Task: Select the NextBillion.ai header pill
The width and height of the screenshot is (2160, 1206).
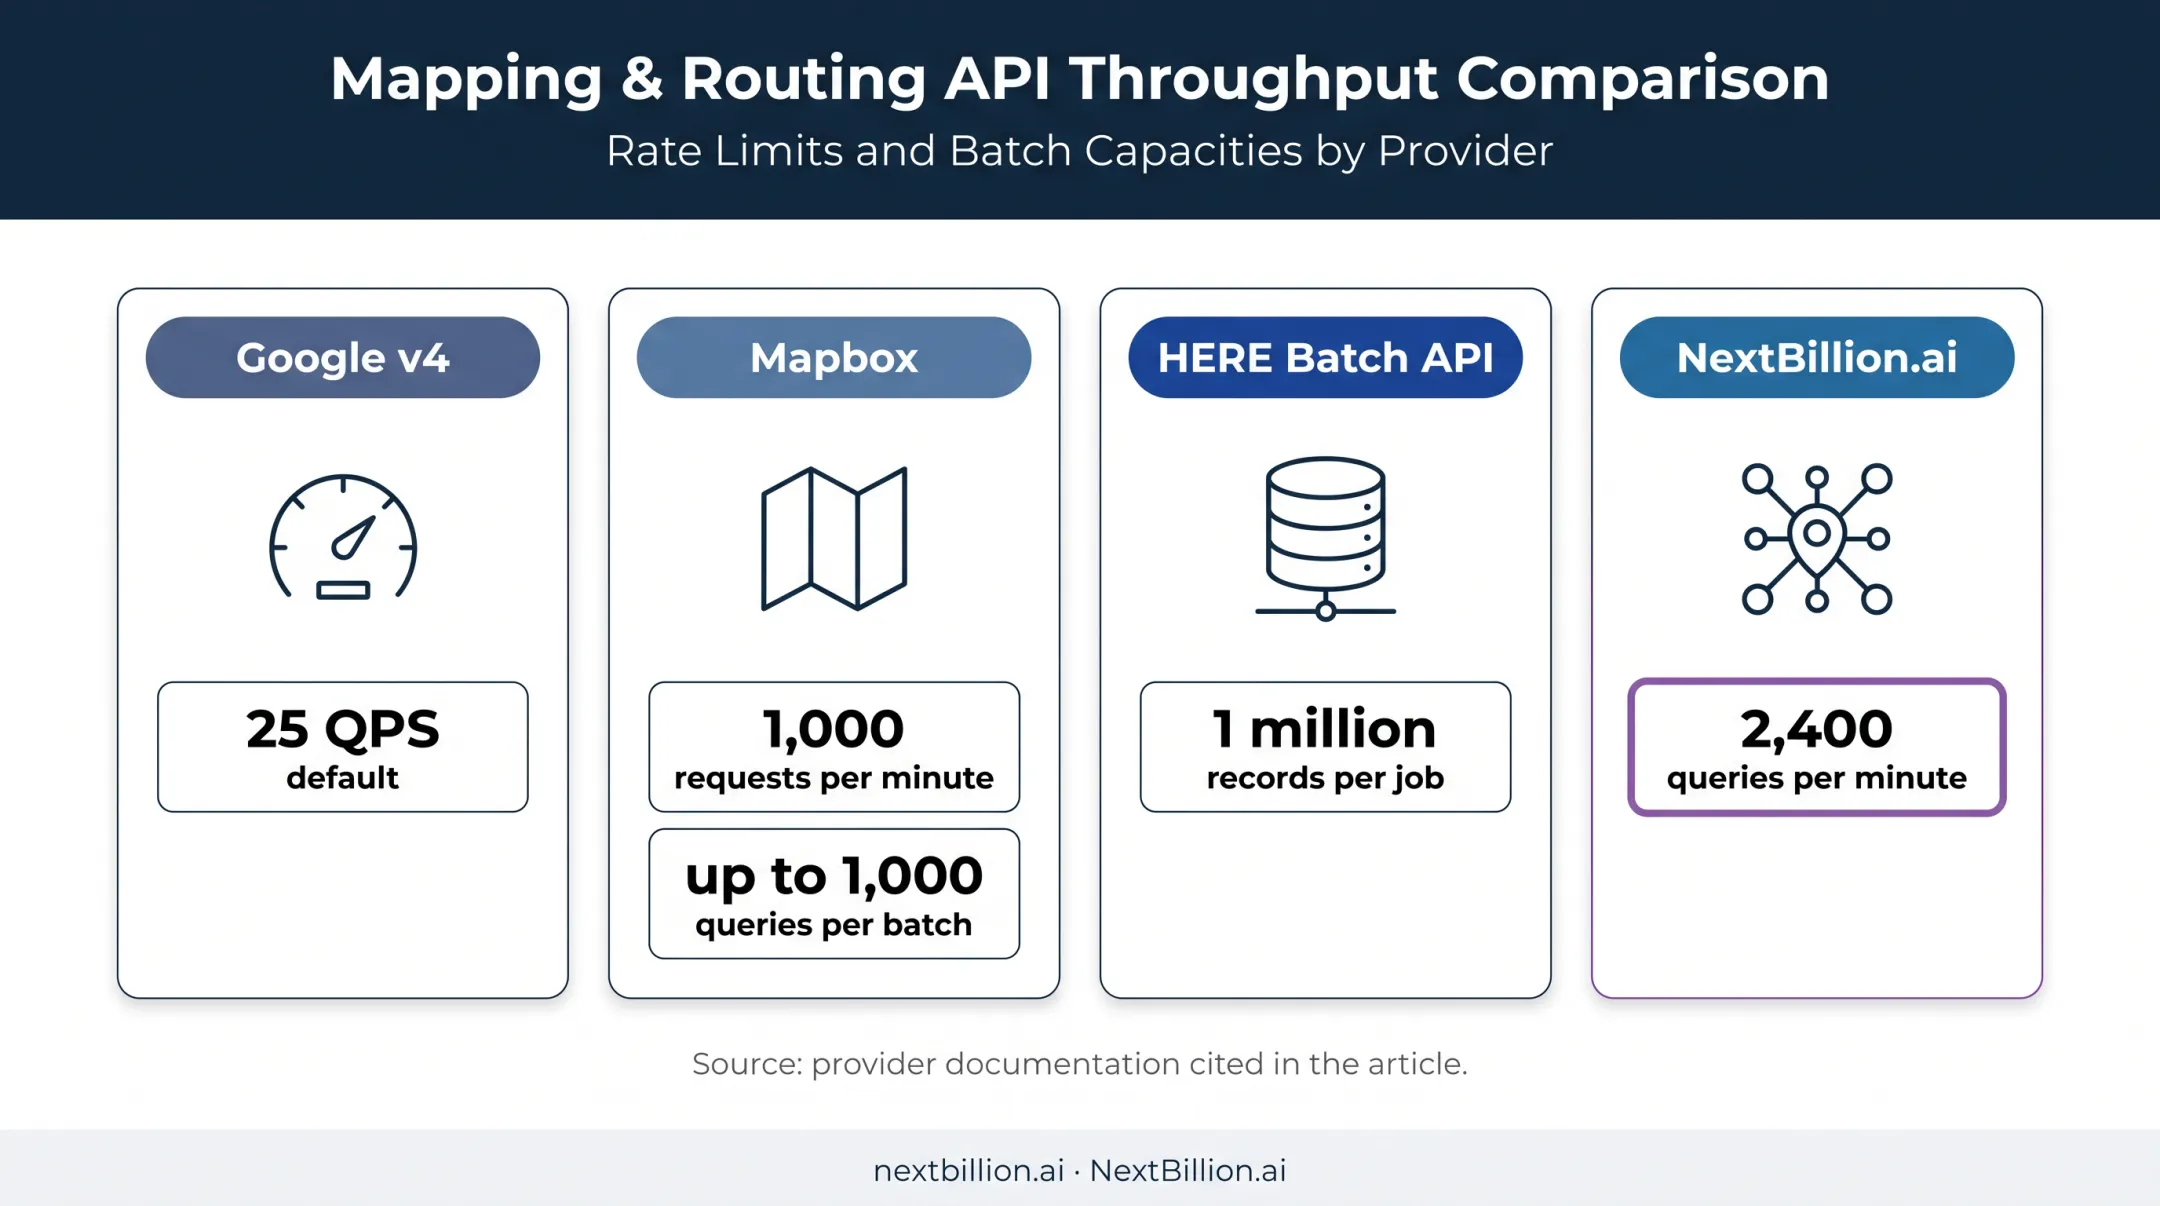Action: pos(1817,358)
